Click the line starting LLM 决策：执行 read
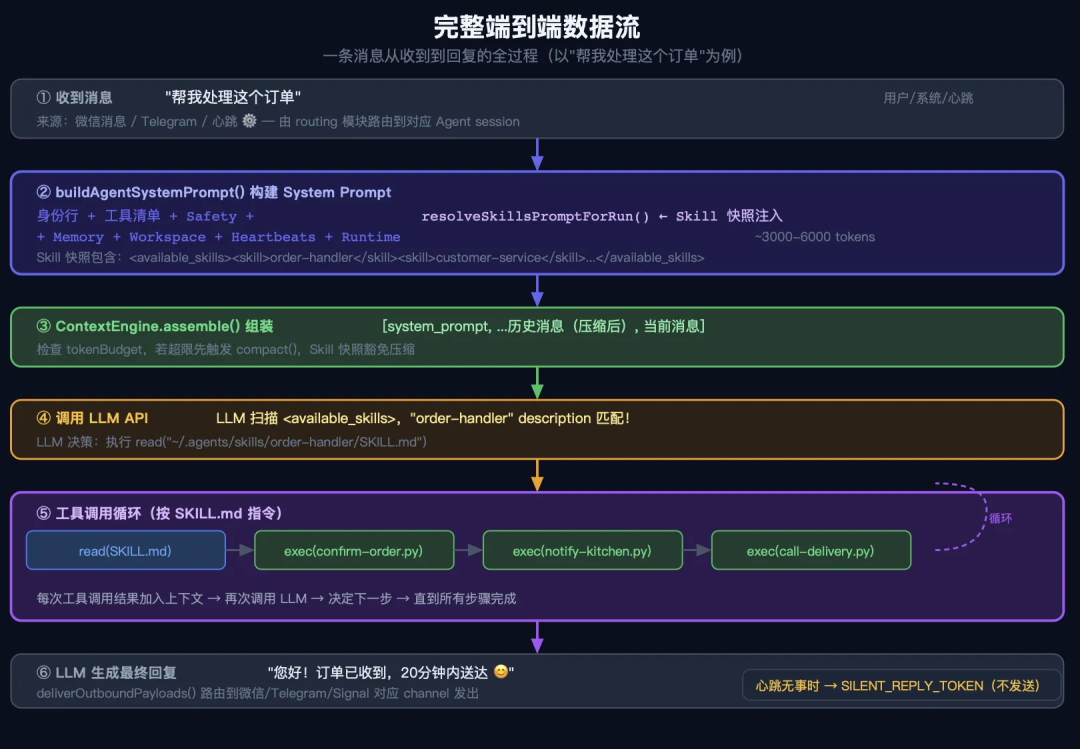Image resolution: width=1080 pixels, height=749 pixels. [x=231, y=442]
